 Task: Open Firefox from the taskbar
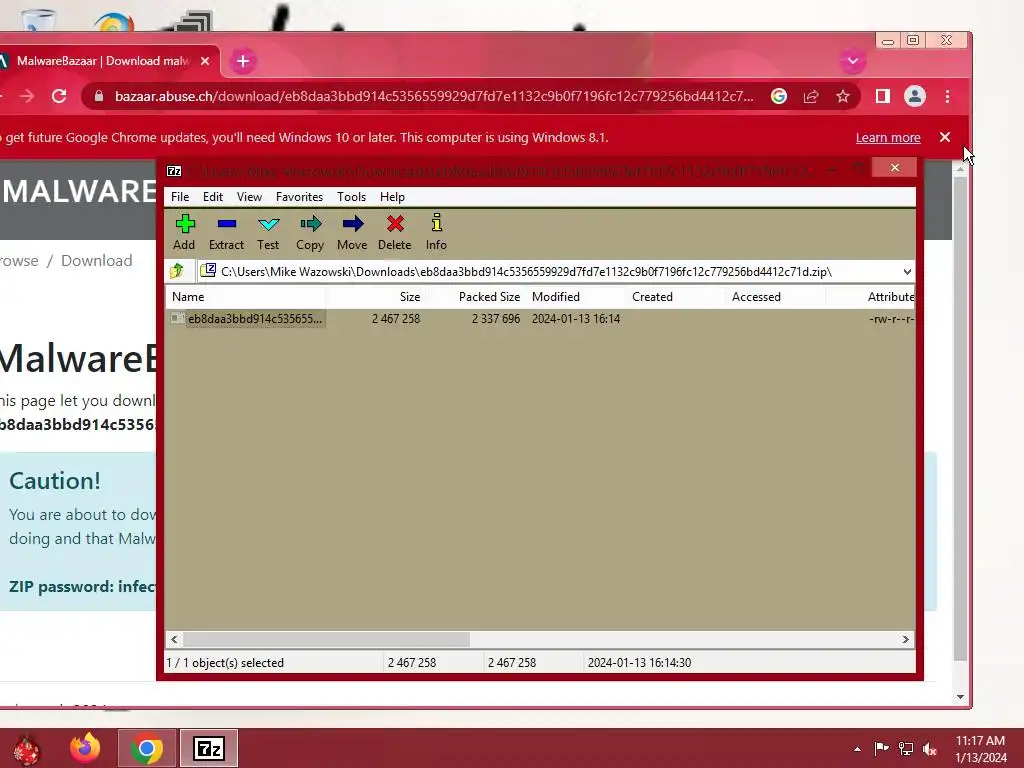click(86, 748)
